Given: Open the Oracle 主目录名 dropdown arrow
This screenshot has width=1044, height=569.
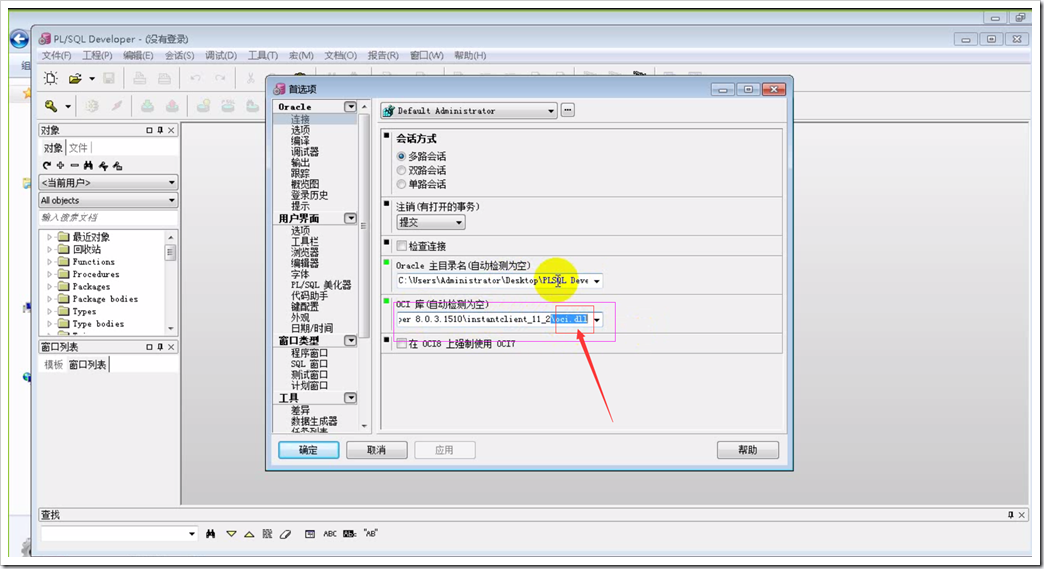Looking at the screenshot, I should 597,281.
